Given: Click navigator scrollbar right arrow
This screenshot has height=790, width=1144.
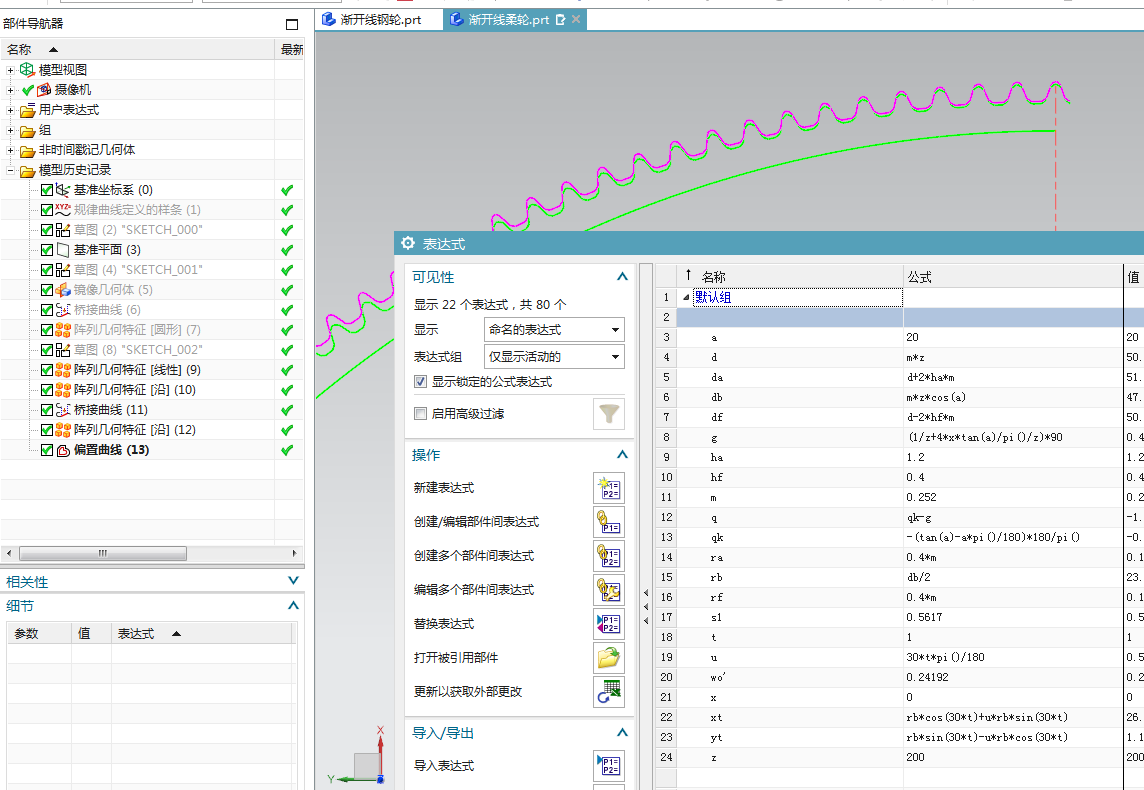Looking at the screenshot, I should (x=295, y=554).
